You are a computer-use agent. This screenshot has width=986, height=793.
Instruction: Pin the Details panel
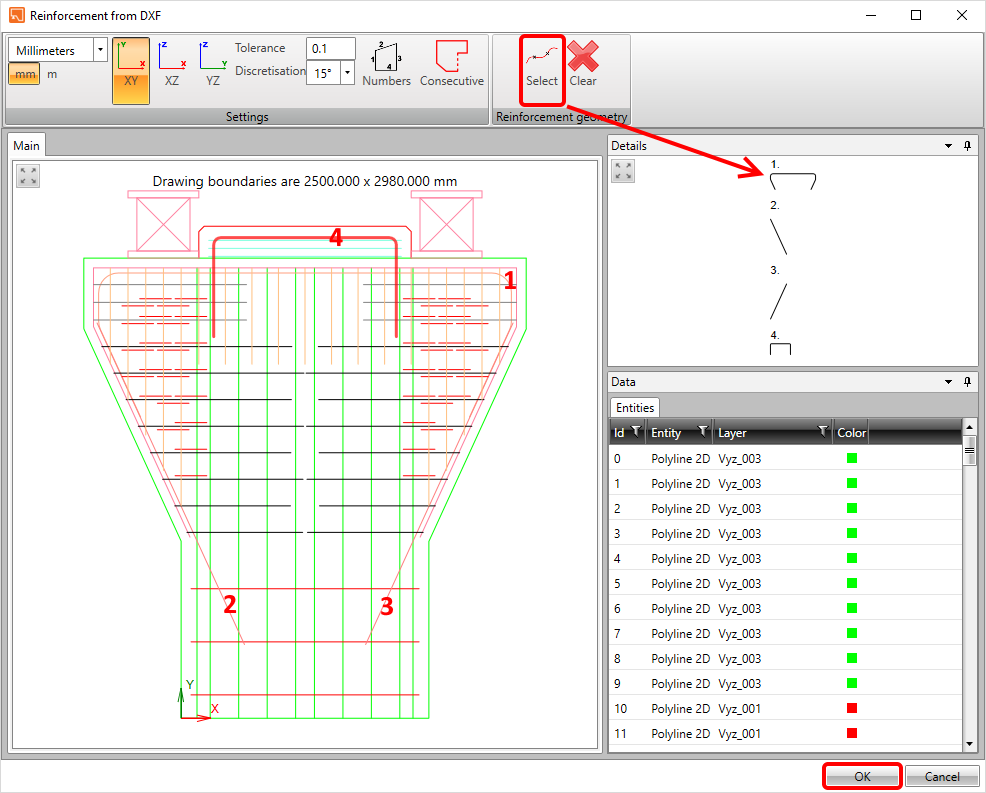(x=967, y=146)
